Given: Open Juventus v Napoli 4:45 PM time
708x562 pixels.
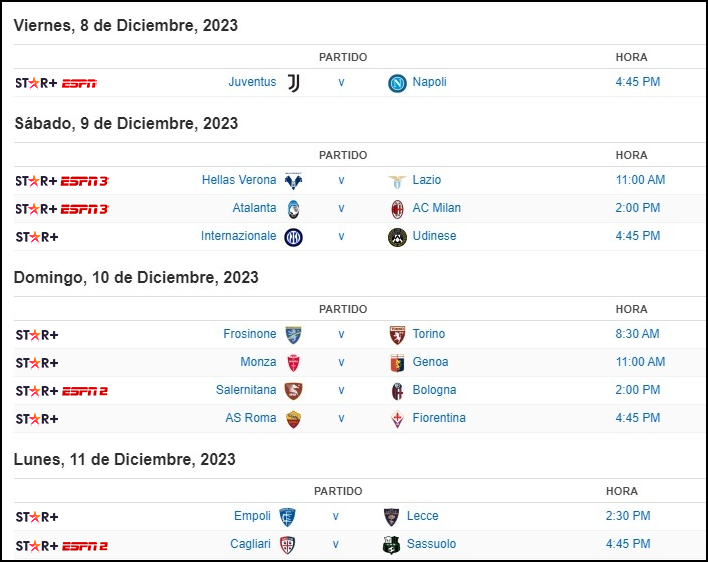Looking at the screenshot, I should pyautogui.click(x=638, y=82).
